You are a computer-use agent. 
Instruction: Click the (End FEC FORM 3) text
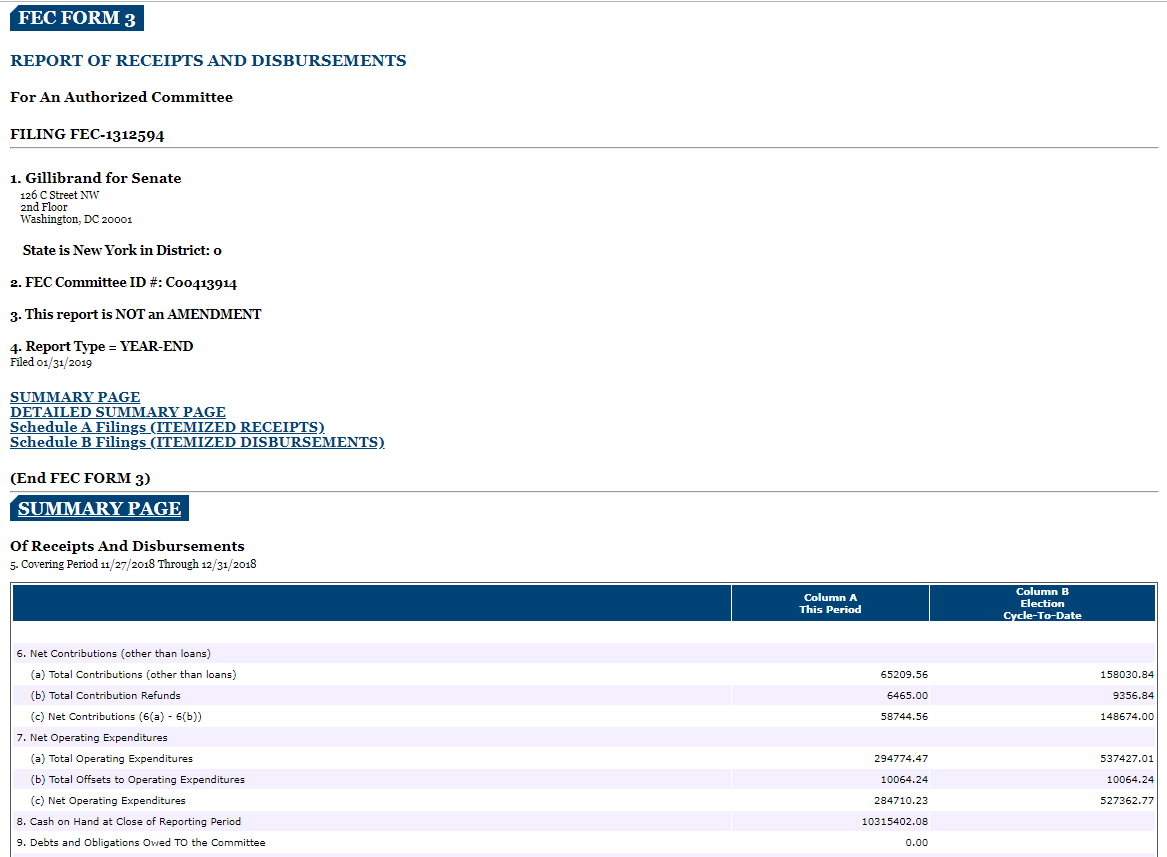coord(80,478)
